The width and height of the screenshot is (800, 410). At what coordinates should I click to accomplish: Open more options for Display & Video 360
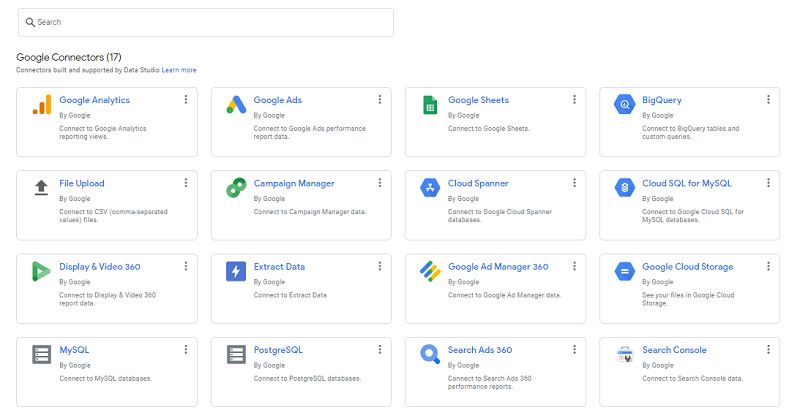point(186,266)
